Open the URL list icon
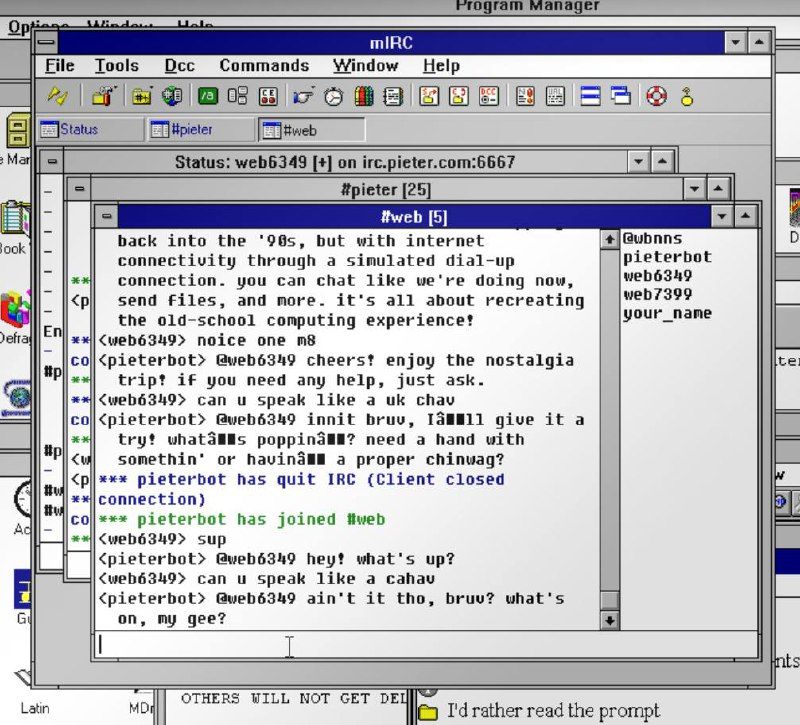800x725 pixels. coord(555,96)
